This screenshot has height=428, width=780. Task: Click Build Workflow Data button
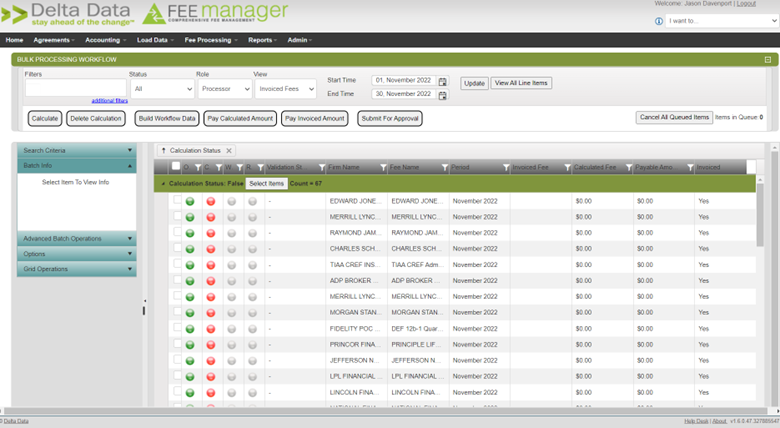tap(167, 118)
